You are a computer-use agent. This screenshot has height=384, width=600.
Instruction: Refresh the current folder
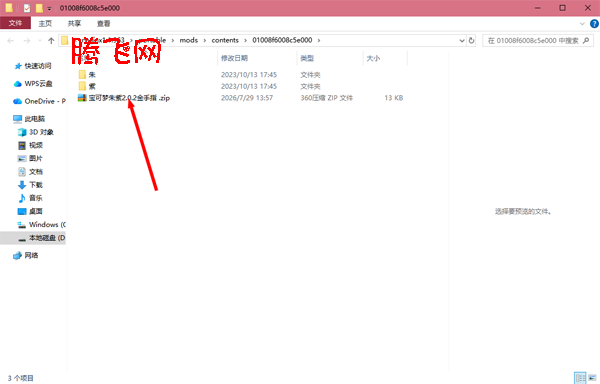pos(471,41)
